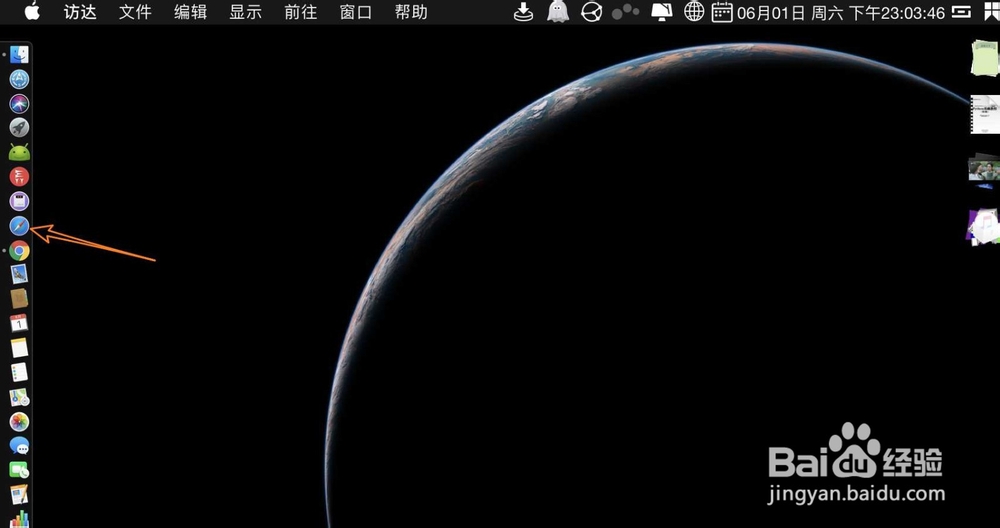Screen dimensions: 1000x528
Task: Click the three gray dots menu bar icon
Action: pyautogui.click(x=626, y=11)
